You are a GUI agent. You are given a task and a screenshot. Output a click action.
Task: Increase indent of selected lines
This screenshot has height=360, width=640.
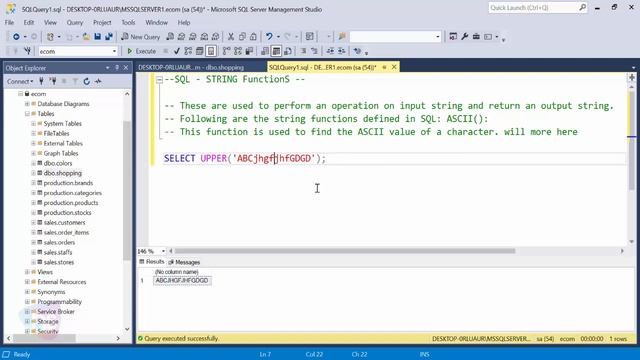[341, 51]
